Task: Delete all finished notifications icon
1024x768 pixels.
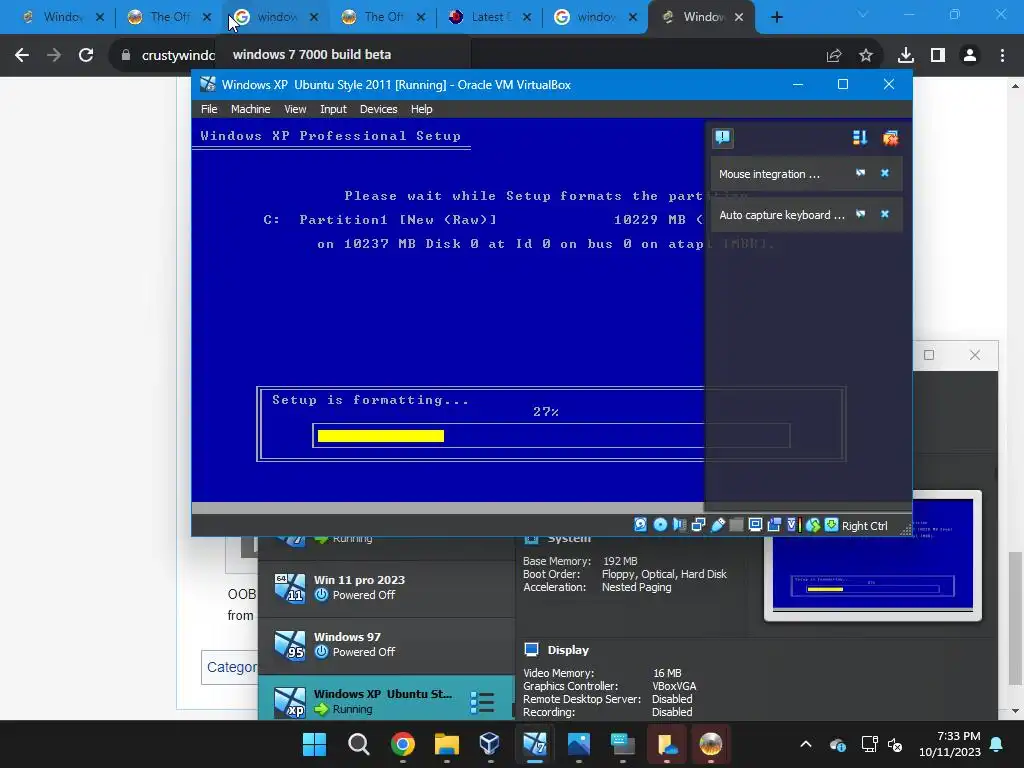Action: [890, 137]
